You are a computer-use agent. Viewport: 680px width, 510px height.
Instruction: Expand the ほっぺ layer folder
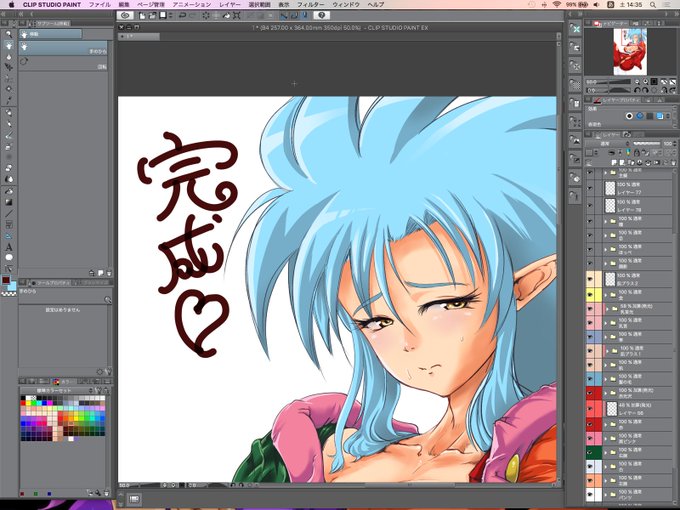pyautogui.click(x=606, y=249)
